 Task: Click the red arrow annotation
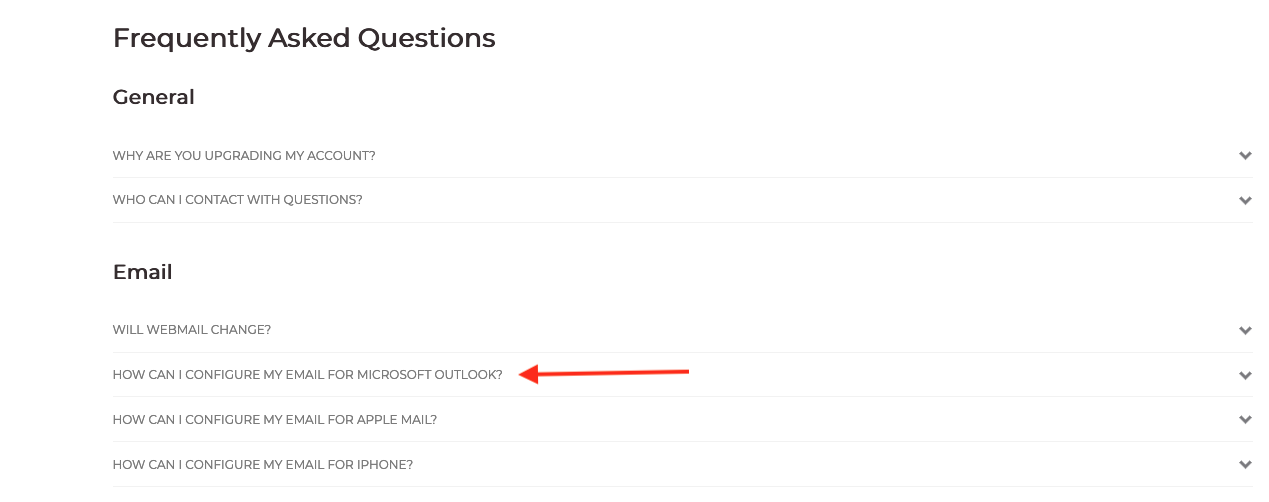tap(605, 374)
